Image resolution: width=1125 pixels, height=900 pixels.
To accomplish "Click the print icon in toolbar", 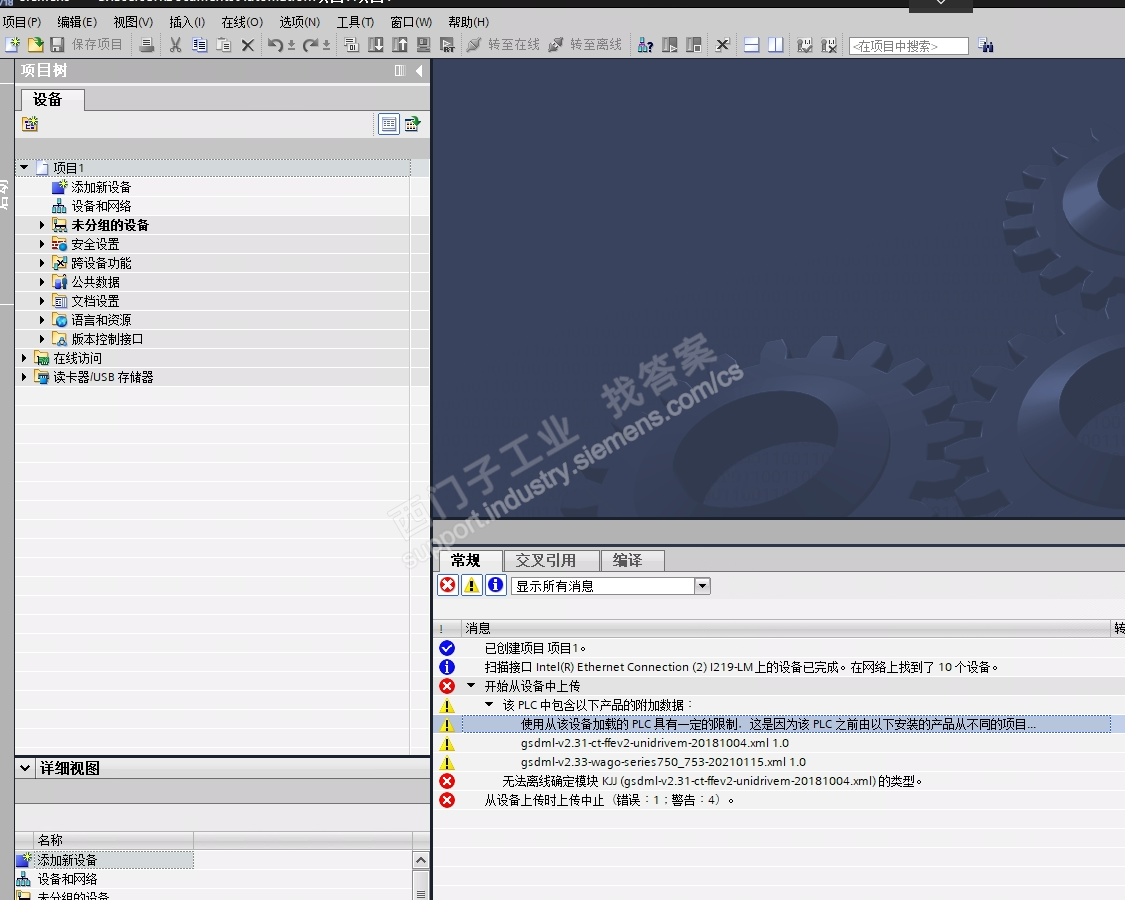I will point(147,45).
